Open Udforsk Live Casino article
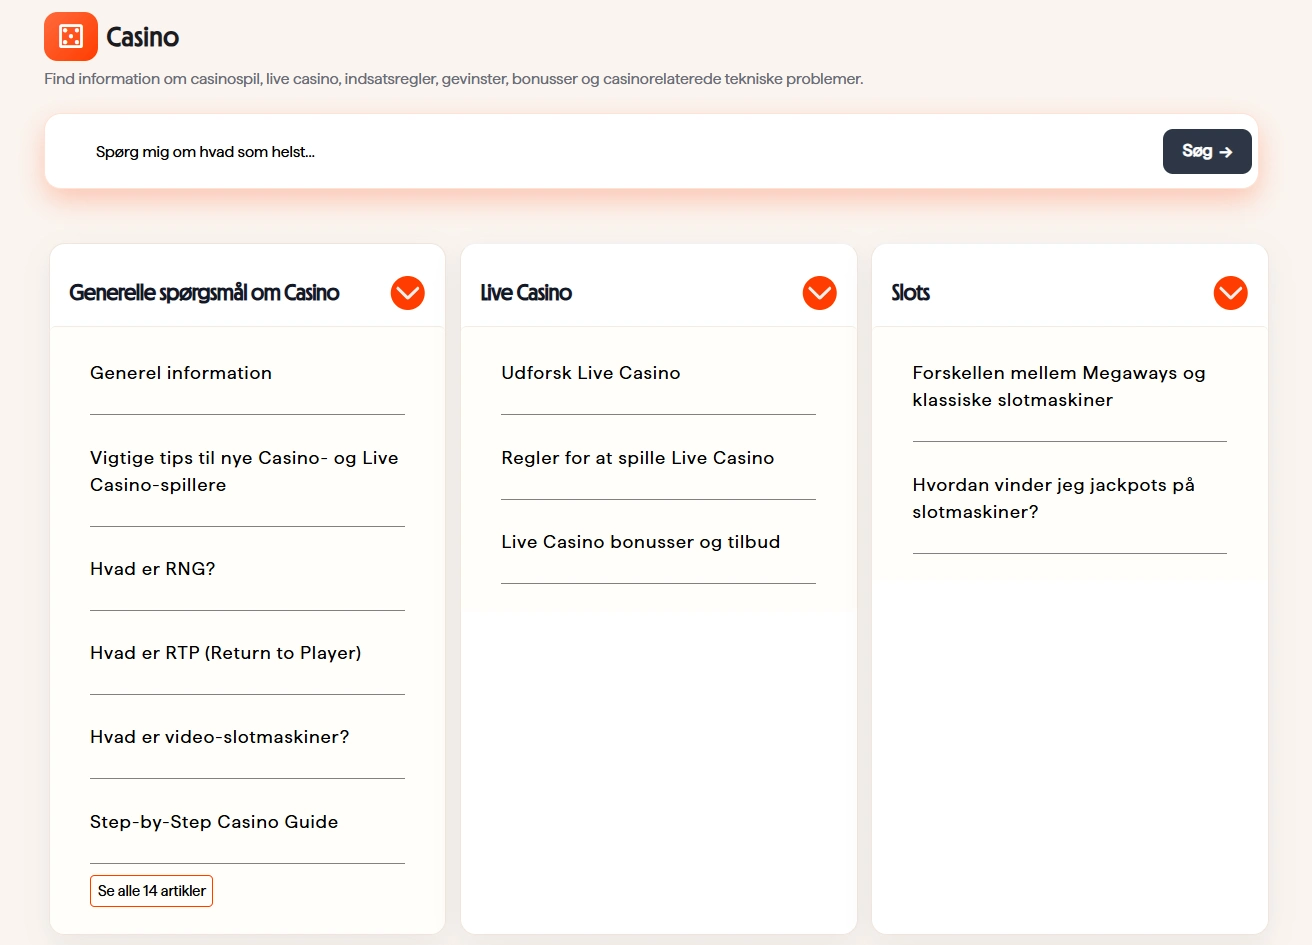The width and height of the screenshot is (1312, 945). coord(591,373)
